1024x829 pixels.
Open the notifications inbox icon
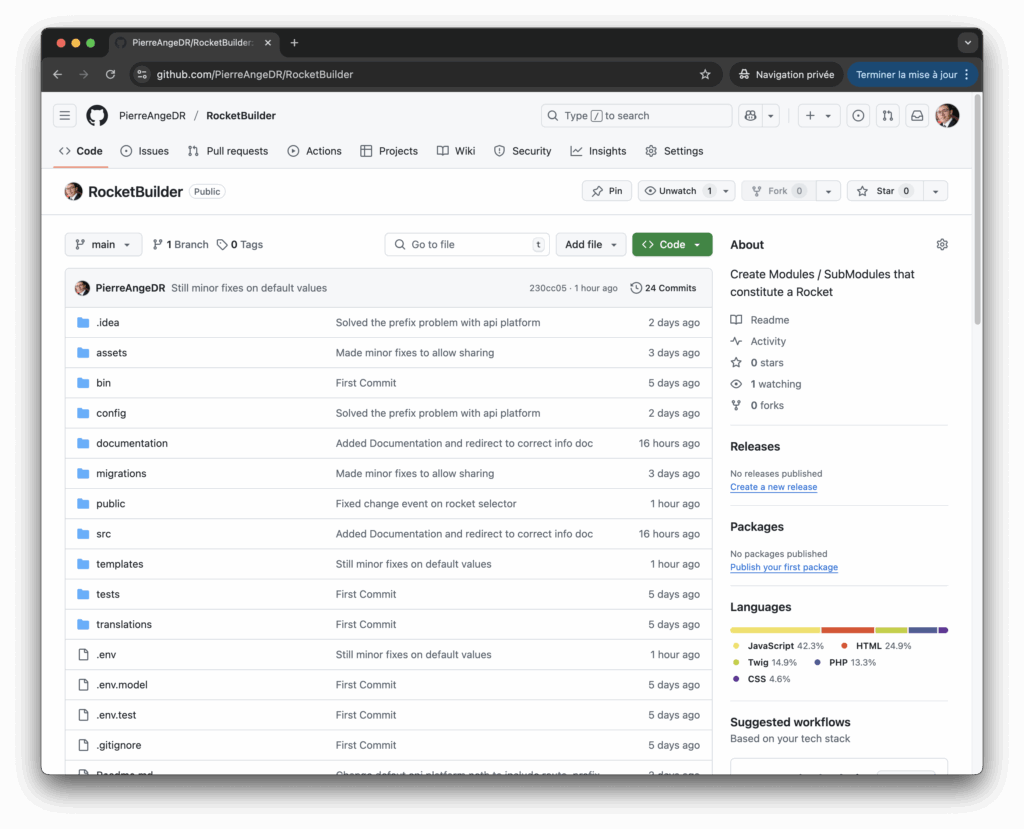coord(917,116)
